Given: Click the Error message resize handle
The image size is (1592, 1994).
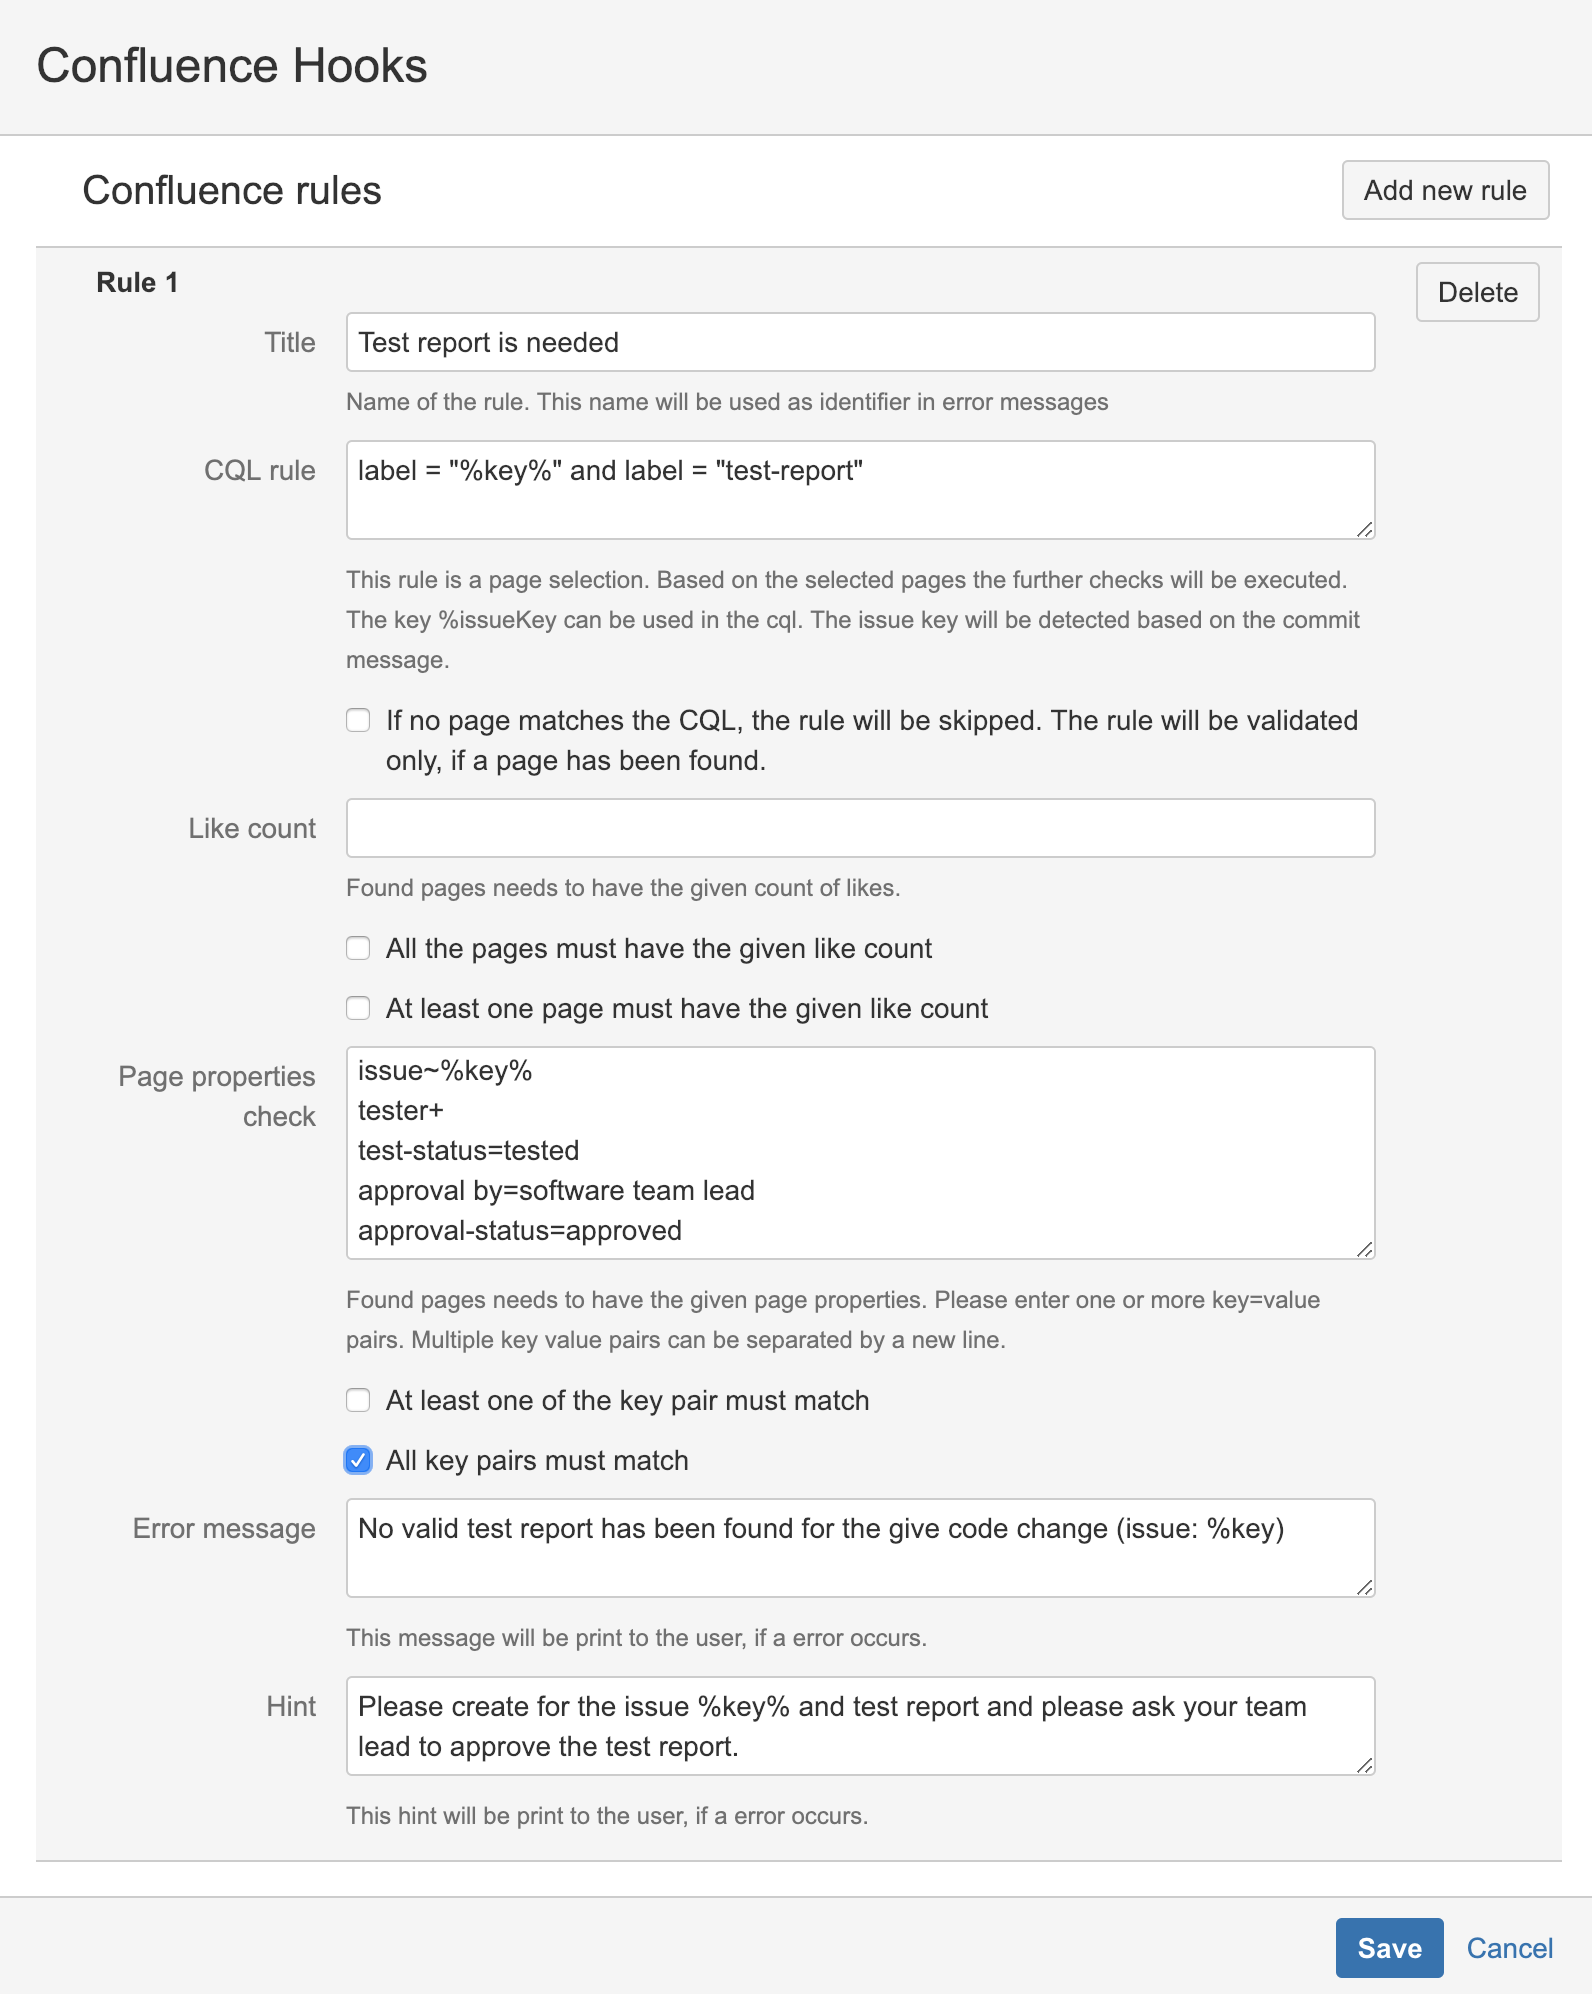Looking at the screenshot, I should pos(1365,1587).
